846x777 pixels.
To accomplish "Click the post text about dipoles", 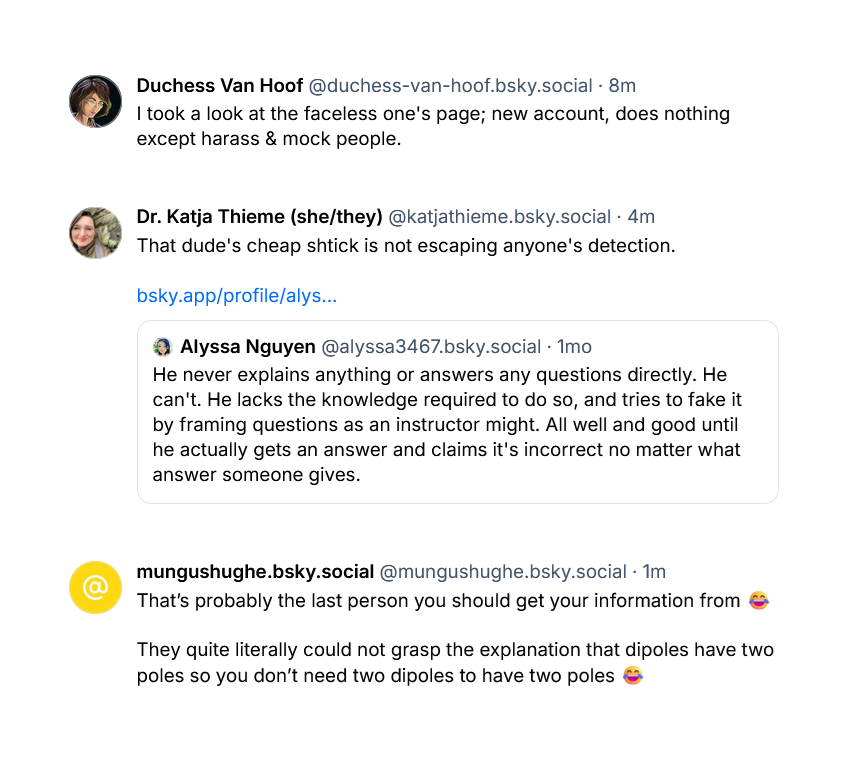I will click(455, 663).
